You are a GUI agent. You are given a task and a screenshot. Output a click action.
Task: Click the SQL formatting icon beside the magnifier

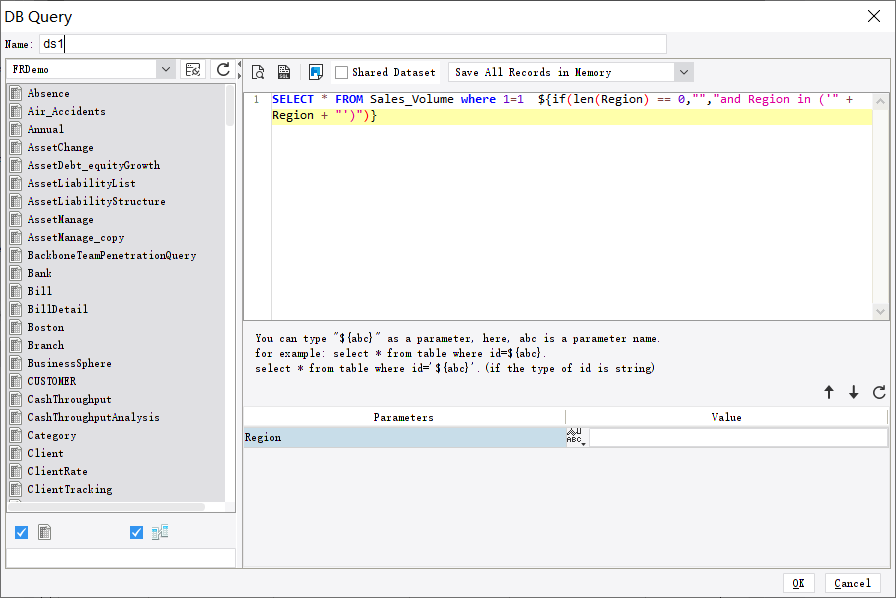(284, 72)
